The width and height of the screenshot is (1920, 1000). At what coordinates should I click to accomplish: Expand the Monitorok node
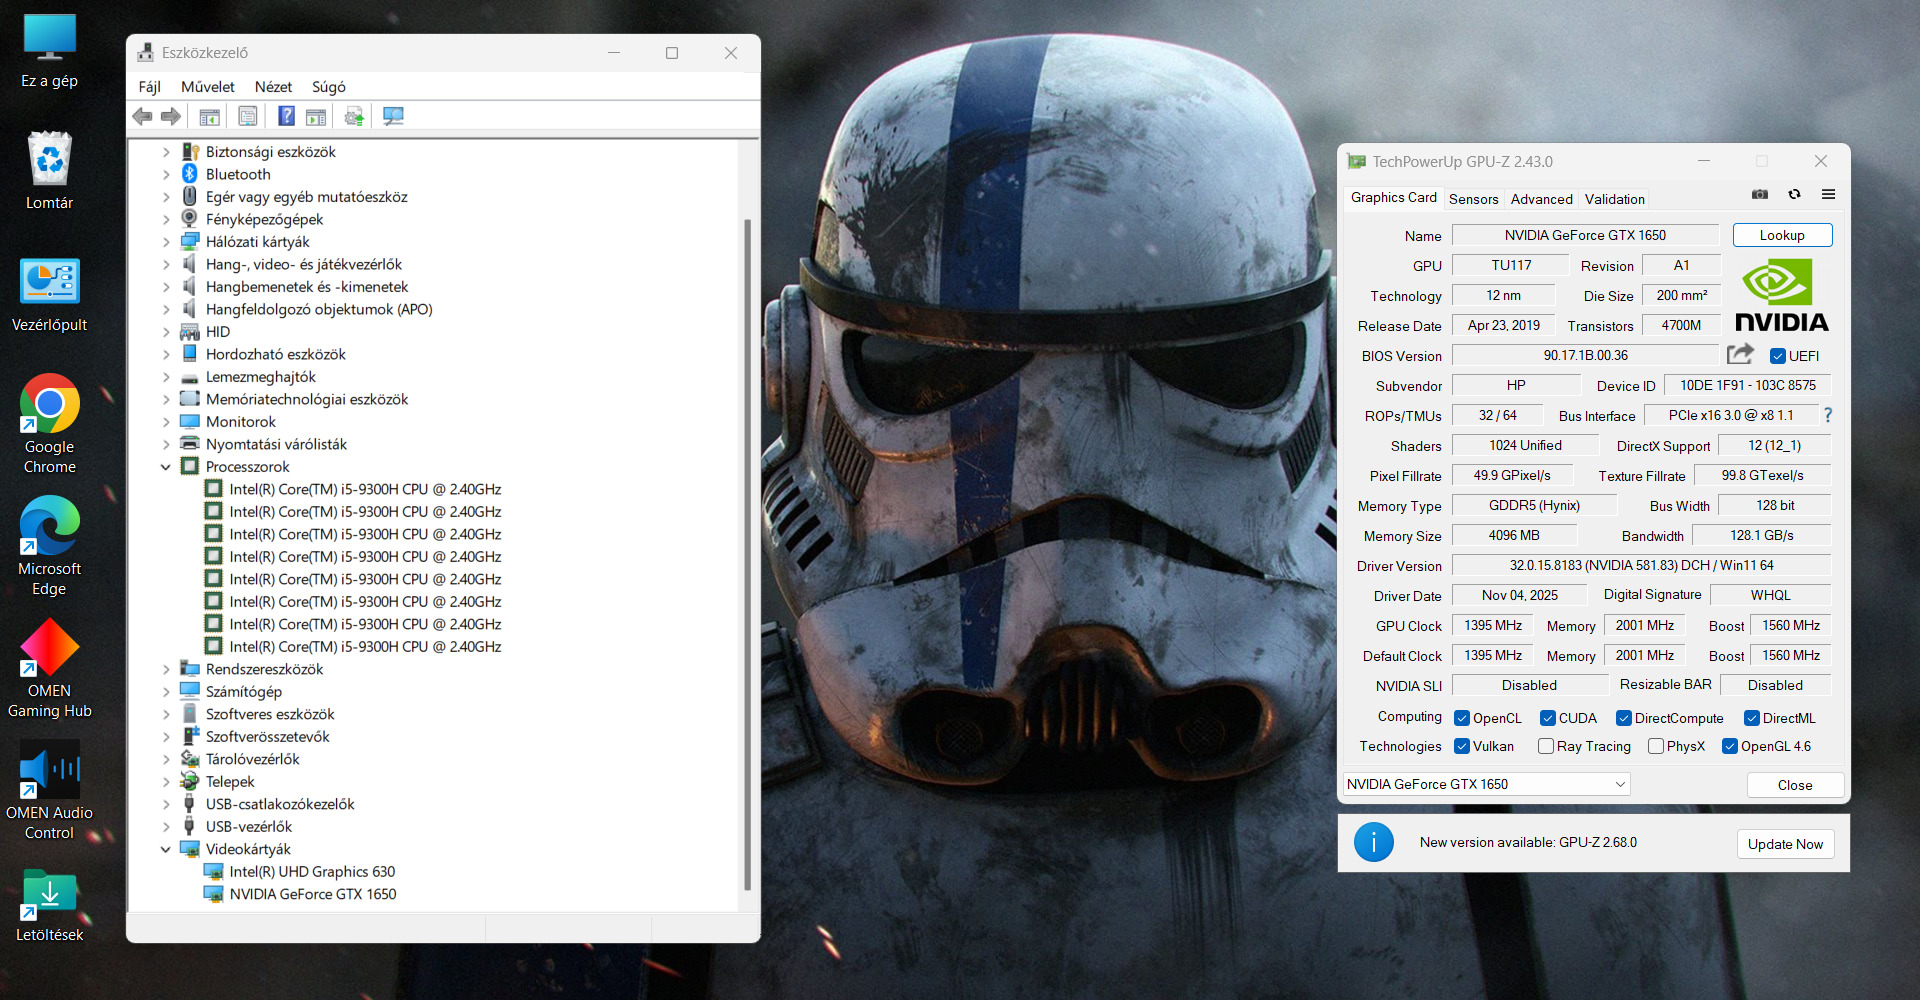click(166, 422)
